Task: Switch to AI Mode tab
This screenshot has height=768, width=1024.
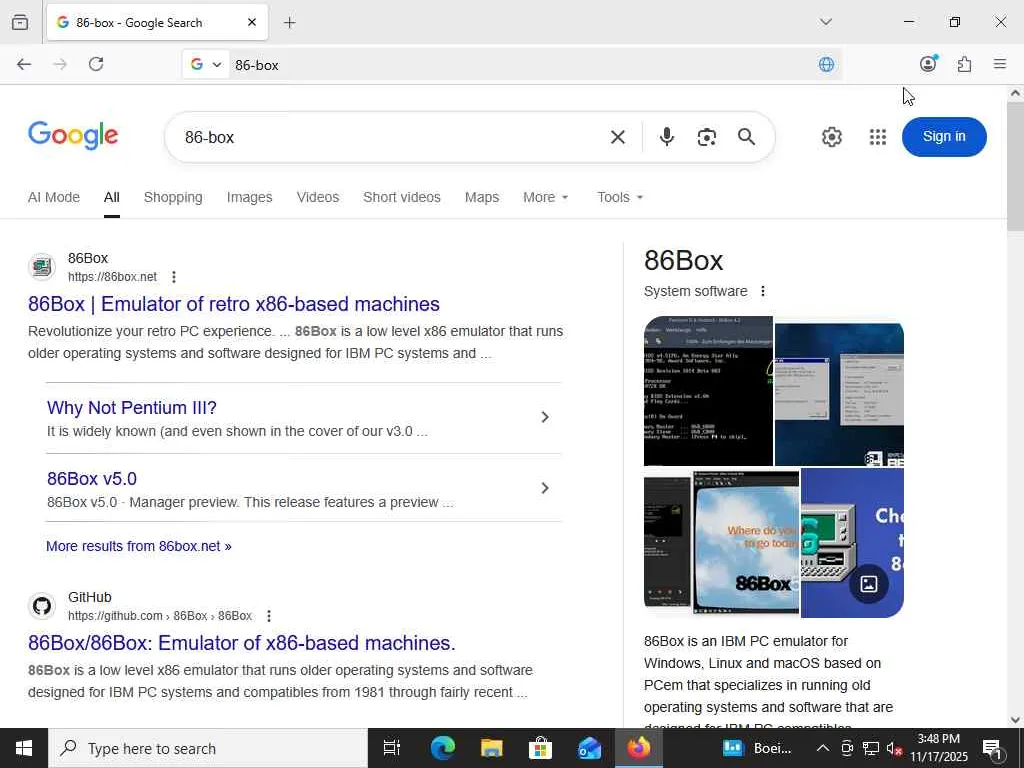Action: tap(54, 197)
